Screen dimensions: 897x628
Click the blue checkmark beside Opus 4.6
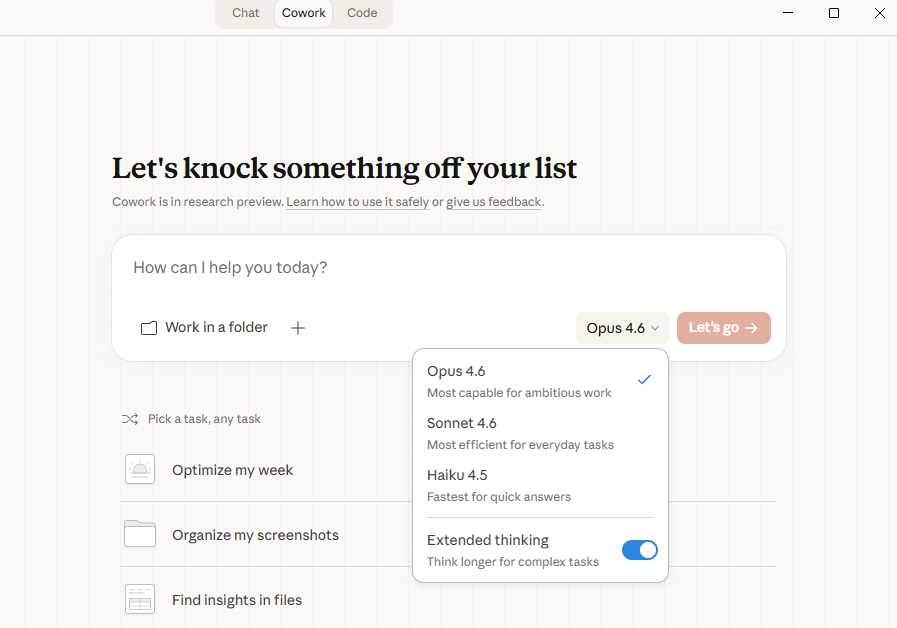pyautogui.click(x=644, y=380)
